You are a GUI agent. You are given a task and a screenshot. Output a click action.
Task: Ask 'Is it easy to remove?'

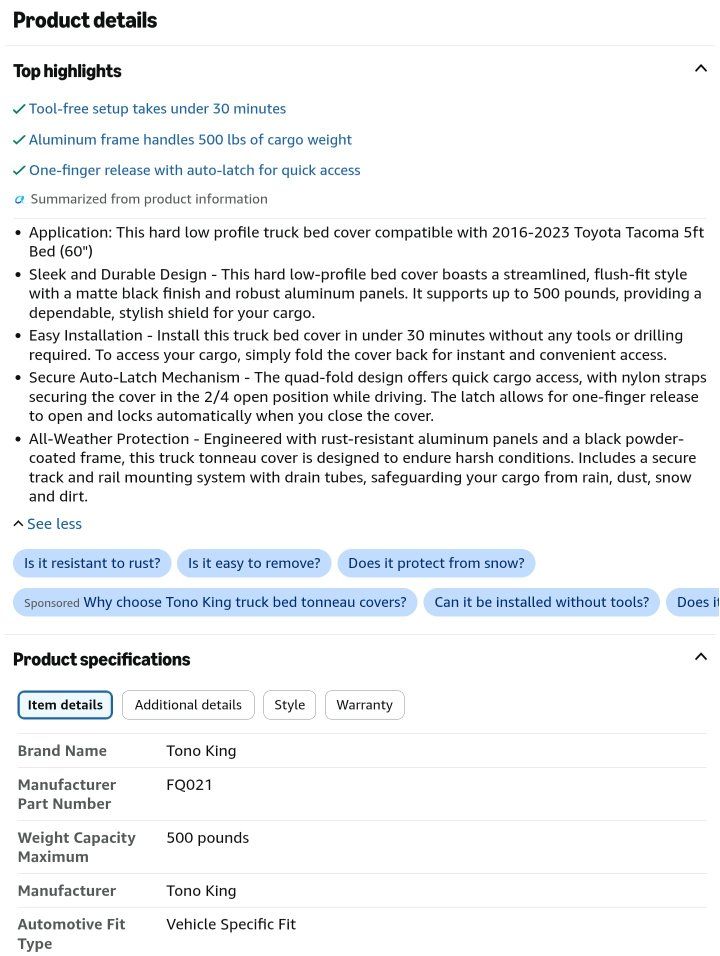(x=254, y=563)
